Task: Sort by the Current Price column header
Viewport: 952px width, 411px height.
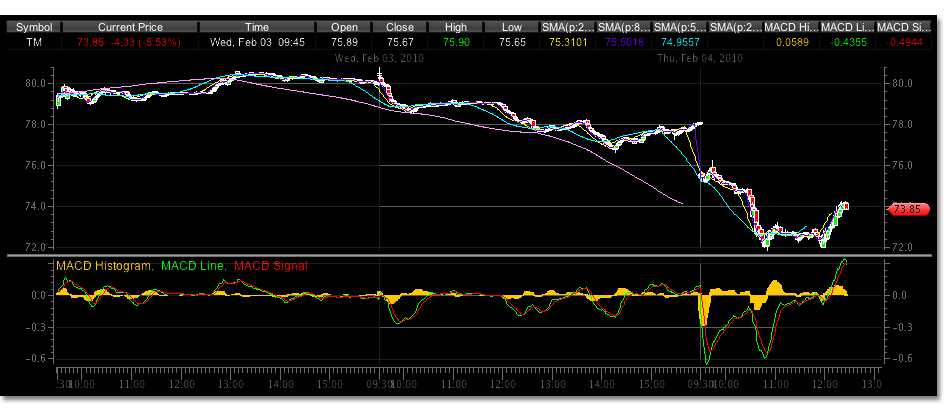Action: [x=122, y=27]
